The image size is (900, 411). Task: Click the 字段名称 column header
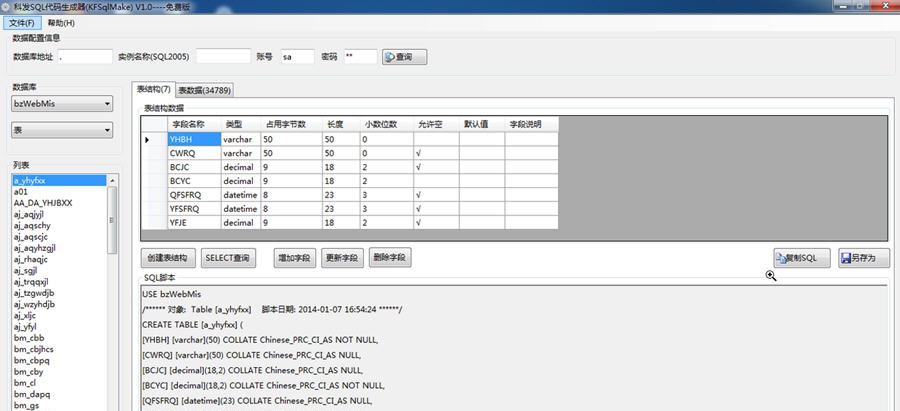tap(194, 124)
